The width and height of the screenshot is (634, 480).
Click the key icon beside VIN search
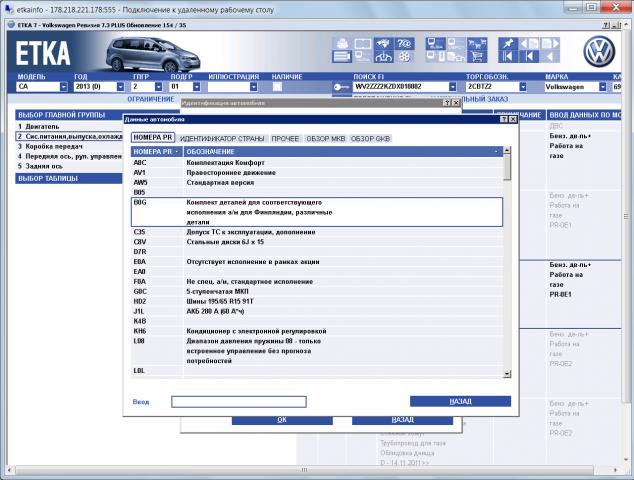coord(342,87)
